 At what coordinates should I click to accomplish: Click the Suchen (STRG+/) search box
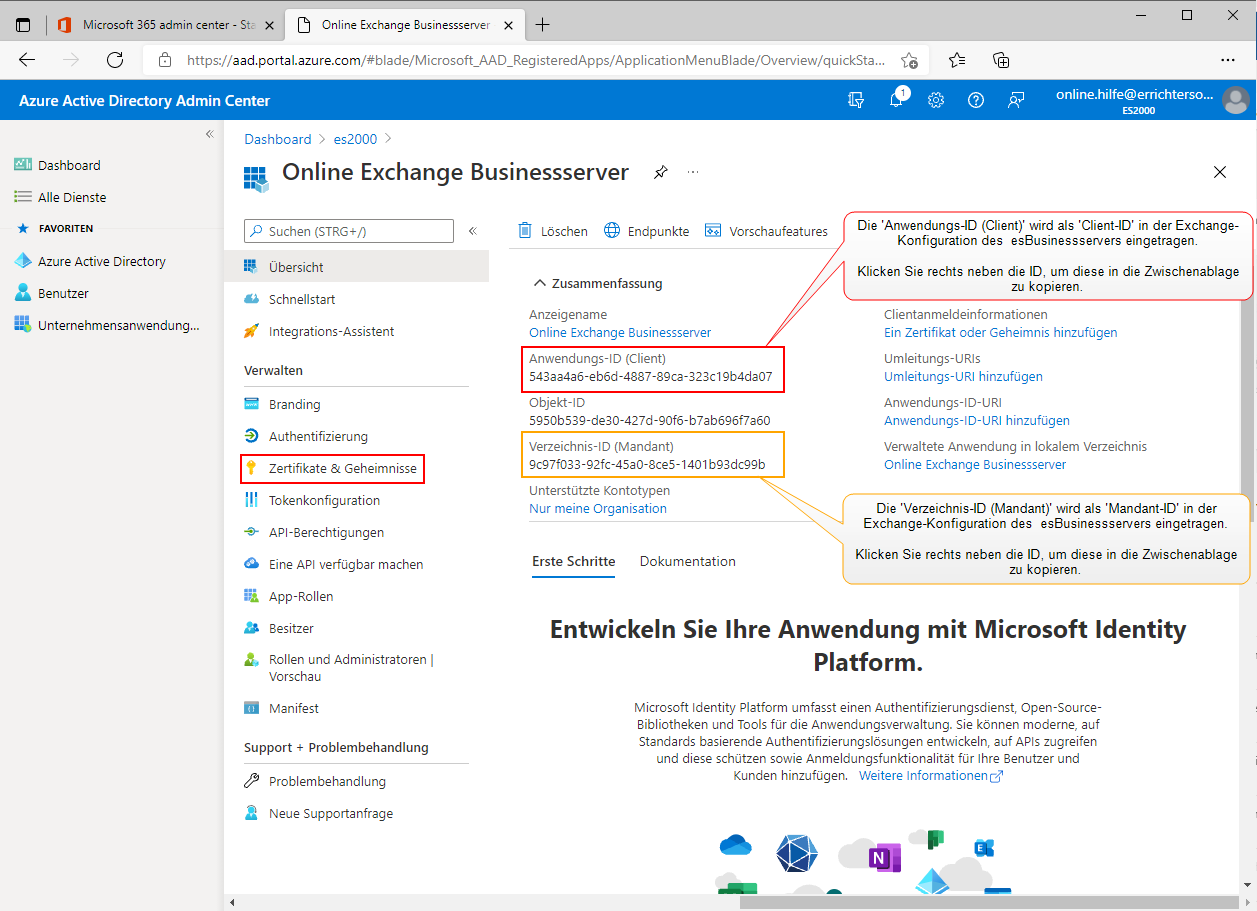click(349, 231)
